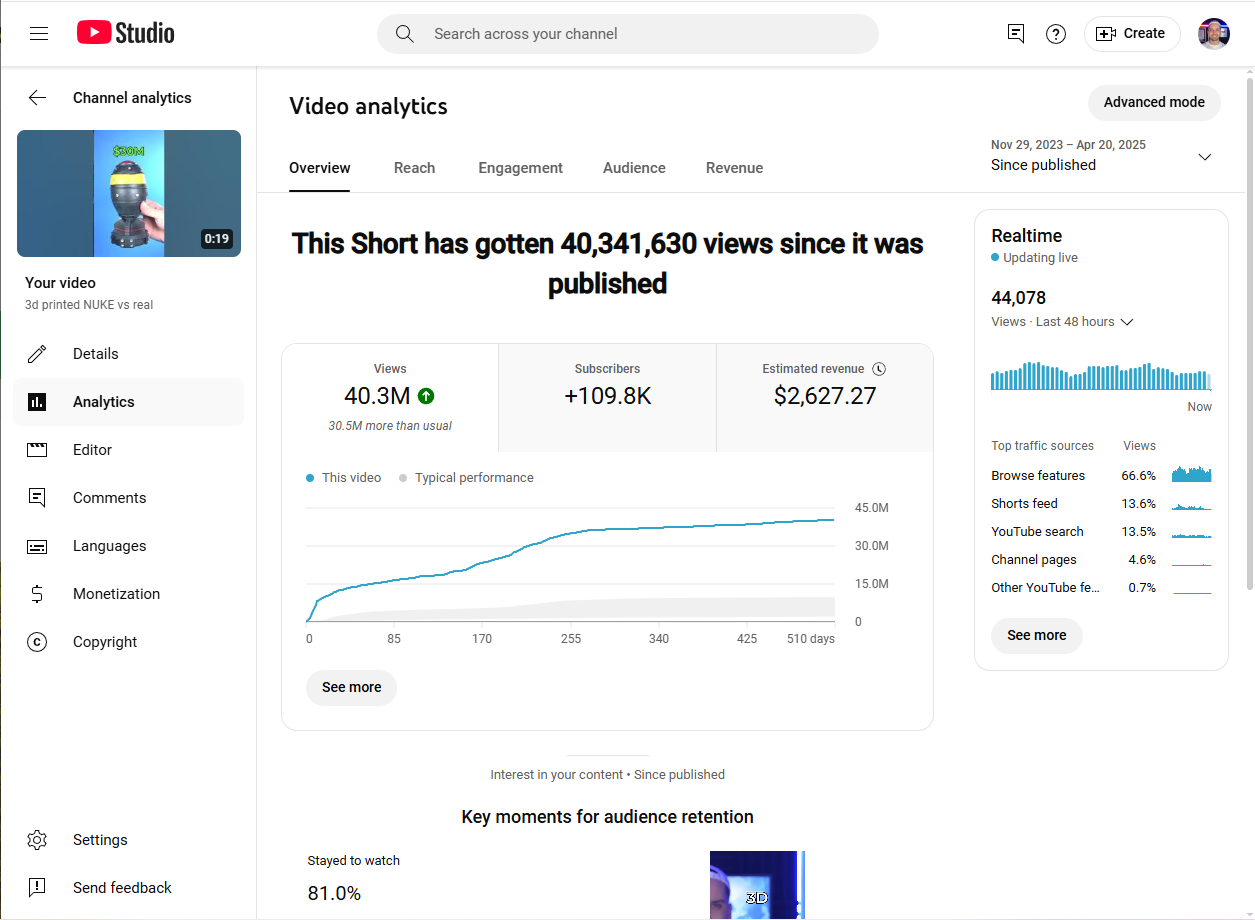Click the Monetization dollar icon
Image resolution: width=1255 pixels, height=920 pixels.
37,594
